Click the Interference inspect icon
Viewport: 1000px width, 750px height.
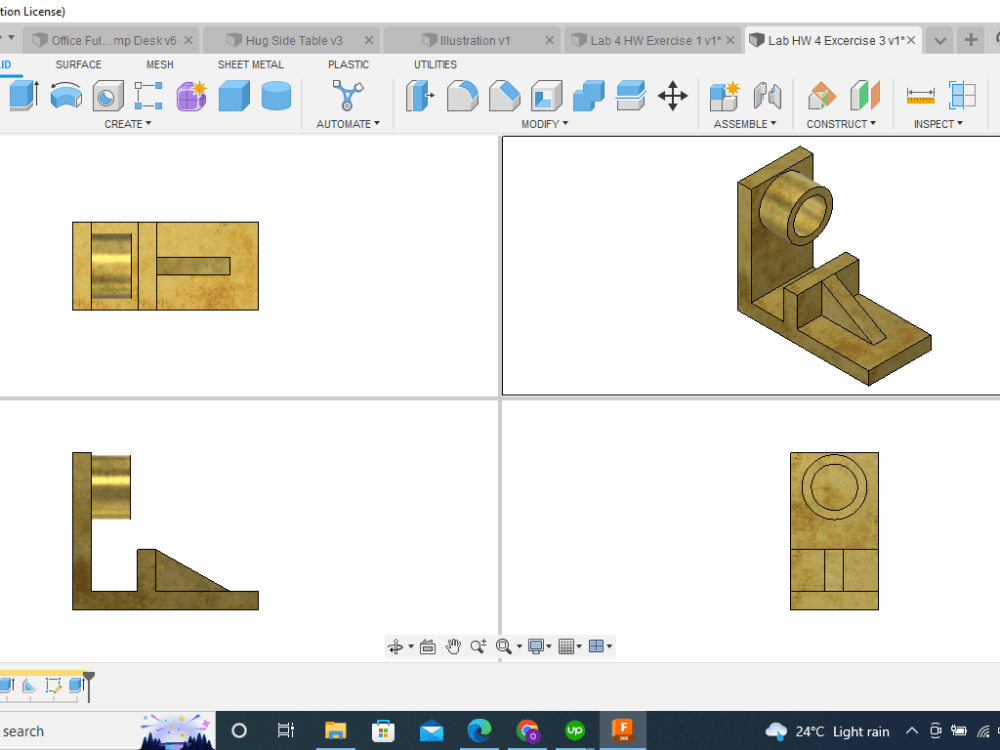[x=962, y=96]
